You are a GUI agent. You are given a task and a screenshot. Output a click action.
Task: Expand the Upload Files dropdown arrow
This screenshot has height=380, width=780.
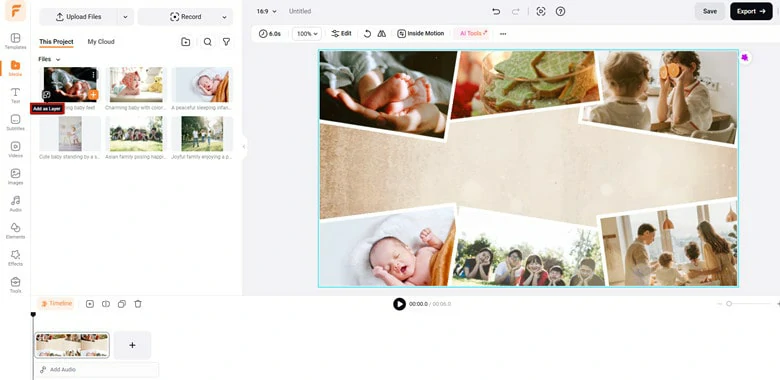(125, 16)
